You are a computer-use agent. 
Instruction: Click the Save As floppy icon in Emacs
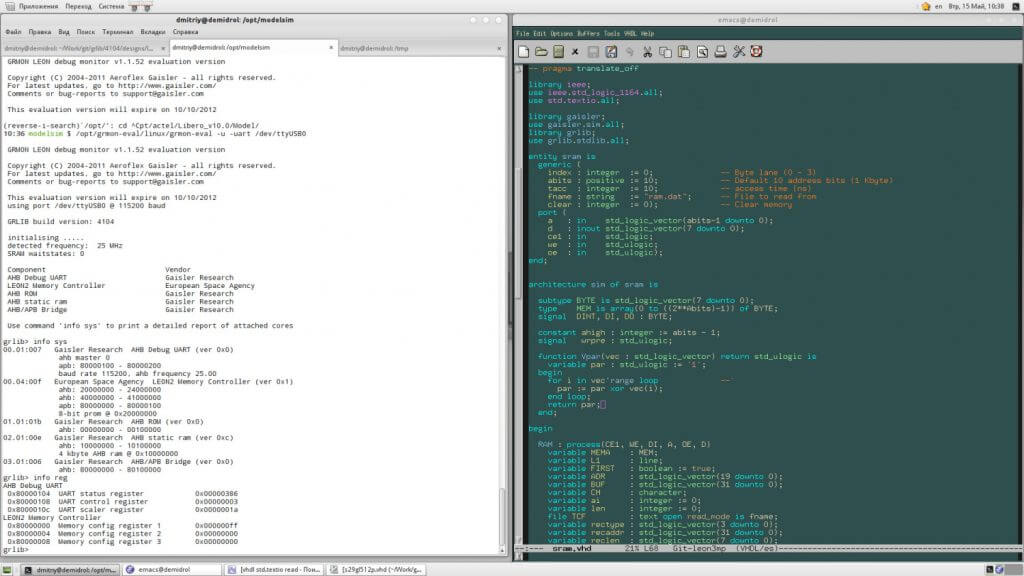point(611,52)
